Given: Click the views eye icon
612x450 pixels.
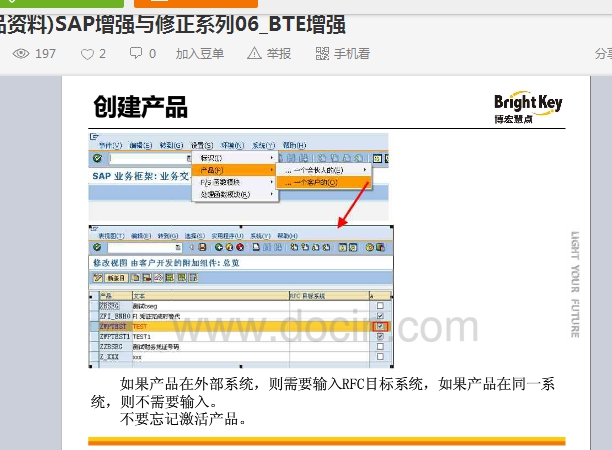Looking at the screenshot, I should 22,54.
